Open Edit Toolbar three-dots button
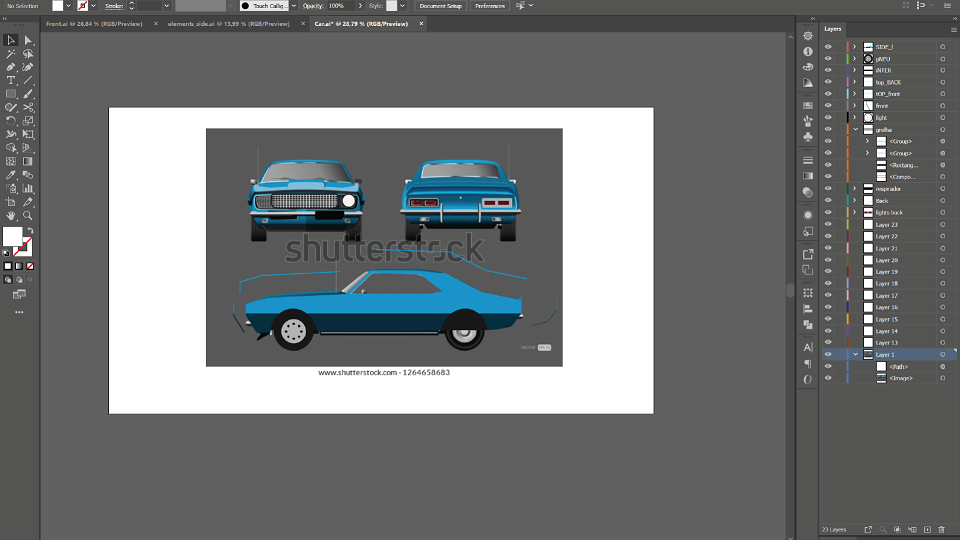960x540 pixels. pos(20,312)
